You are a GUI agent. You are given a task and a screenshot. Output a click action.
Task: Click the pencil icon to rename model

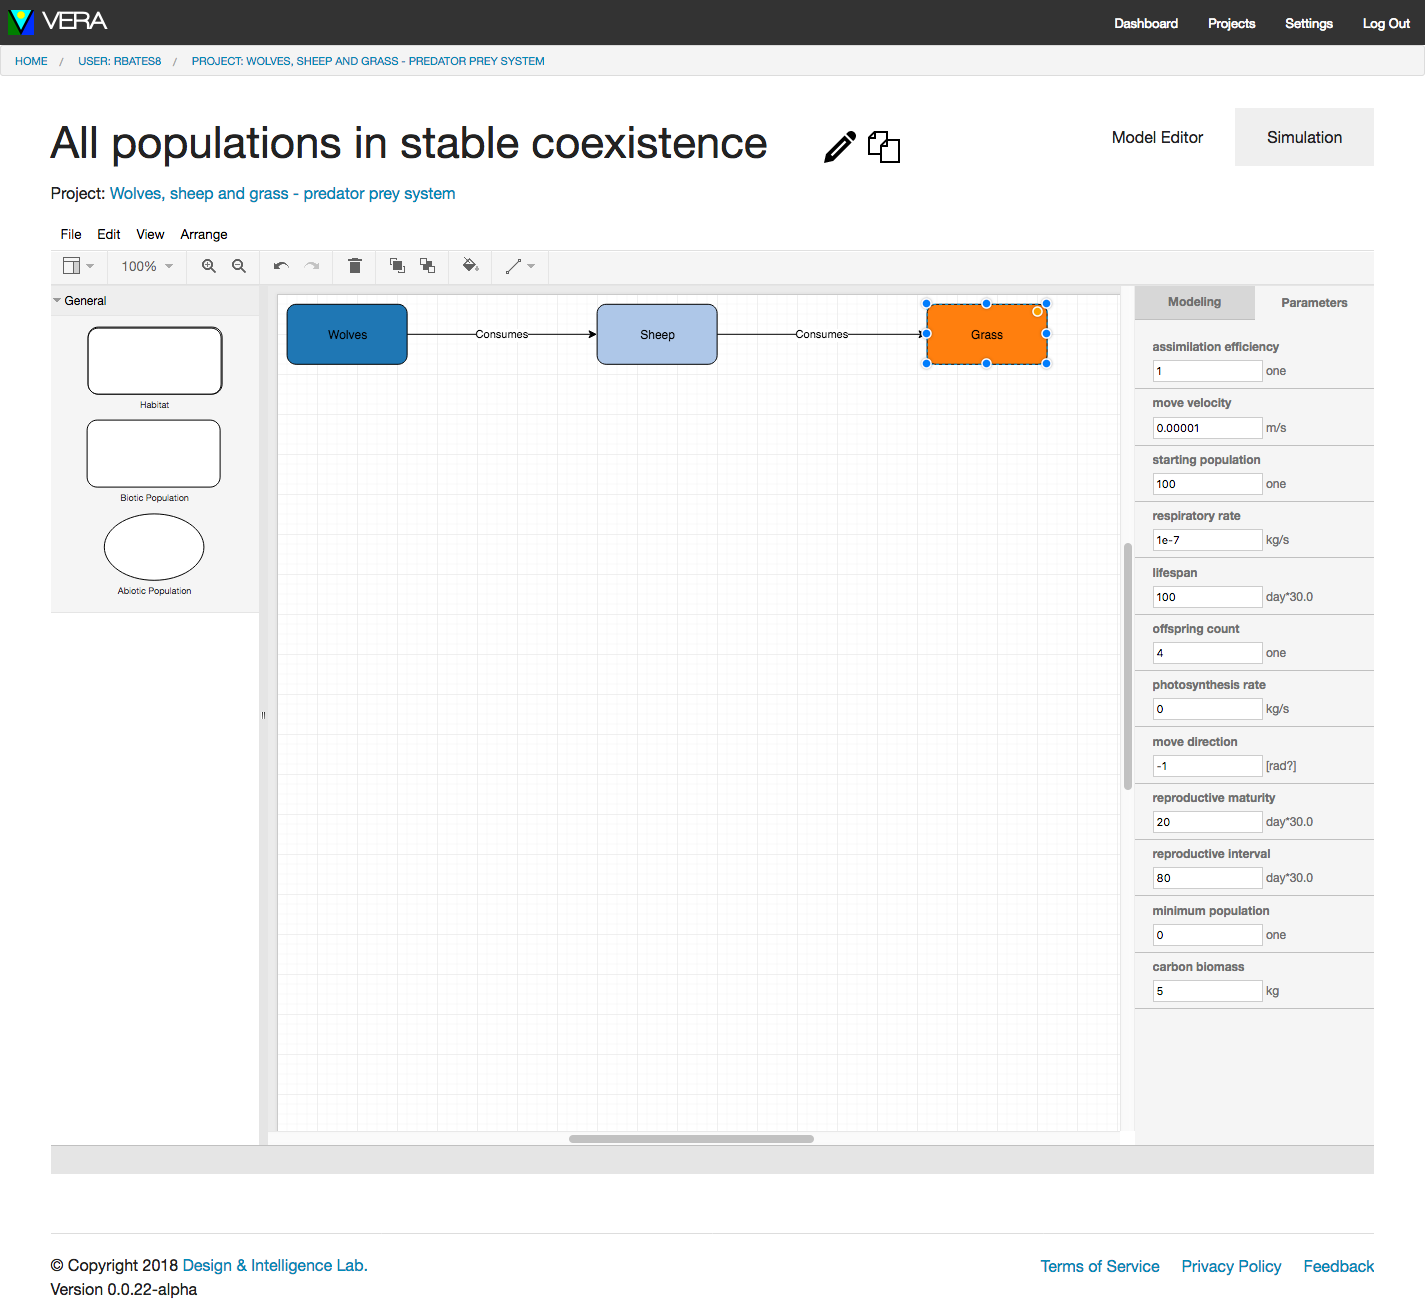(839, 147)
